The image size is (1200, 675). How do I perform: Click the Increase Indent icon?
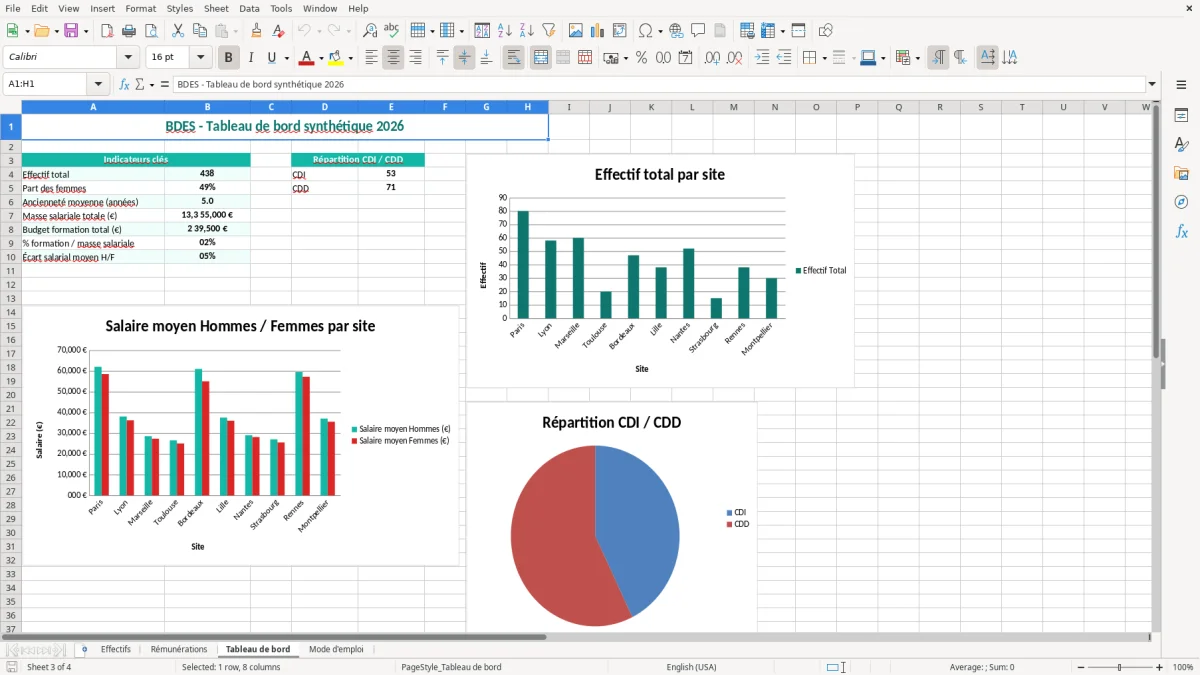(762, 58)
